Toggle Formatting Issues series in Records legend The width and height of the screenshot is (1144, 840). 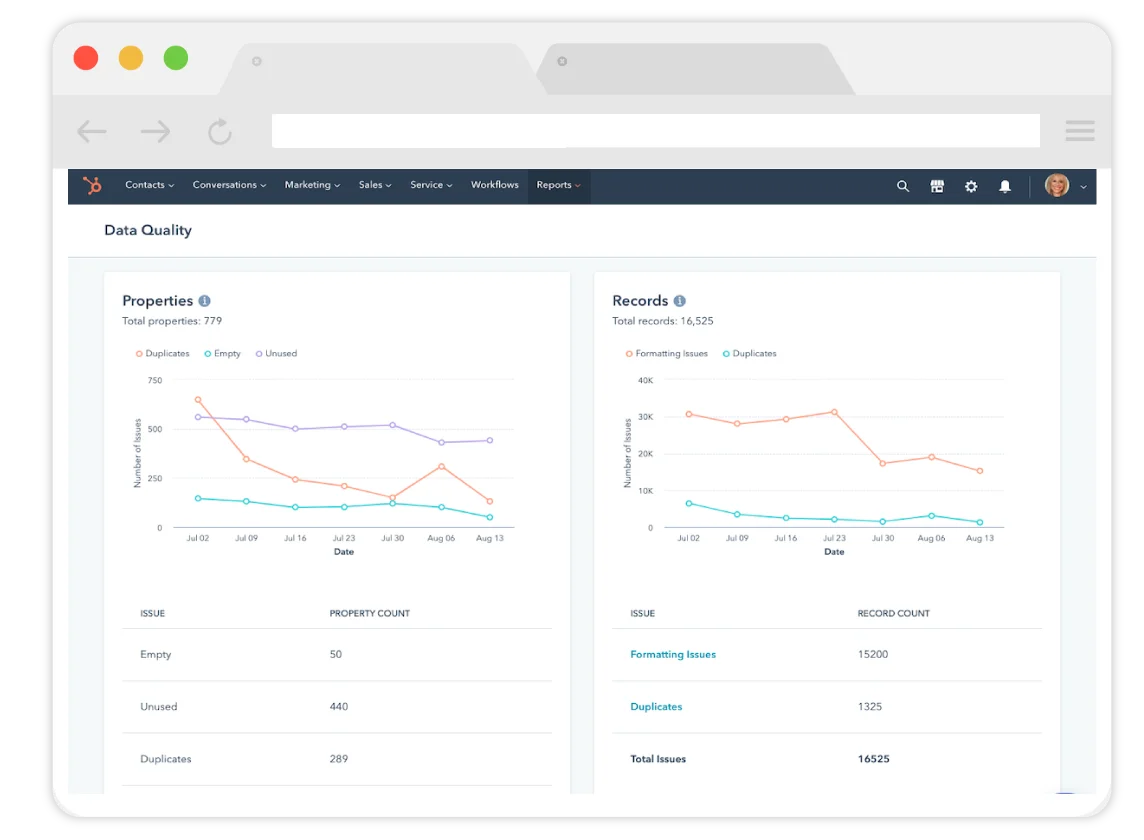pos(667,353)
